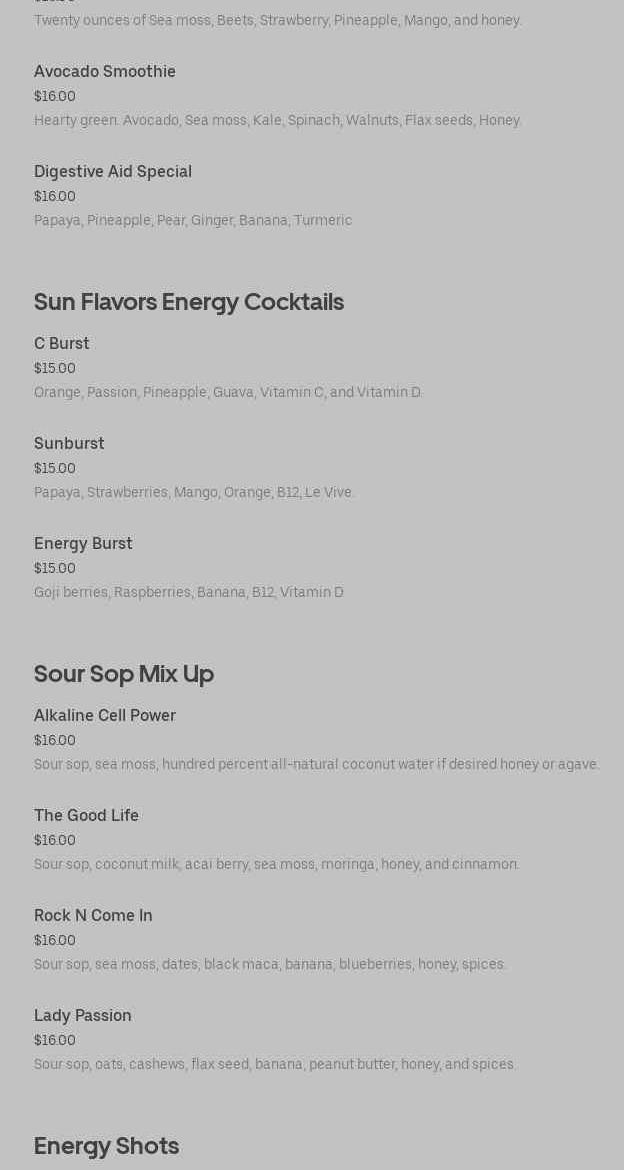Select the Digestive Aid Special item

coord(113,171)
